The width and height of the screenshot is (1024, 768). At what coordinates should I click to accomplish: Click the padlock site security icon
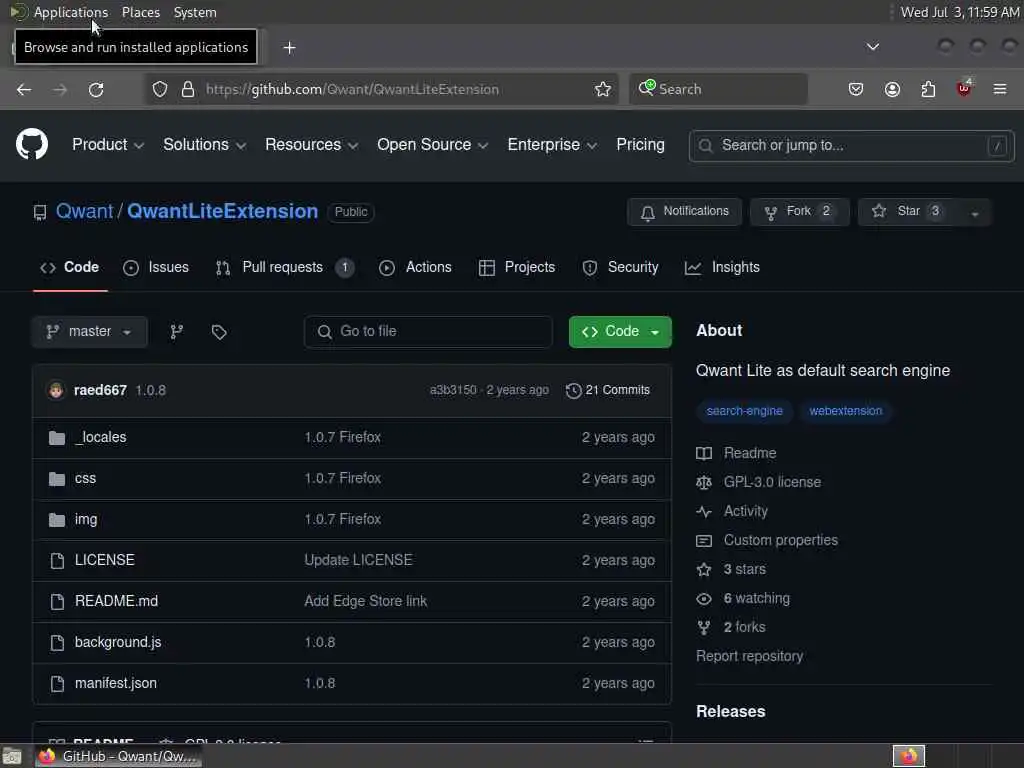pyautogui.click(x=188, y=89)
